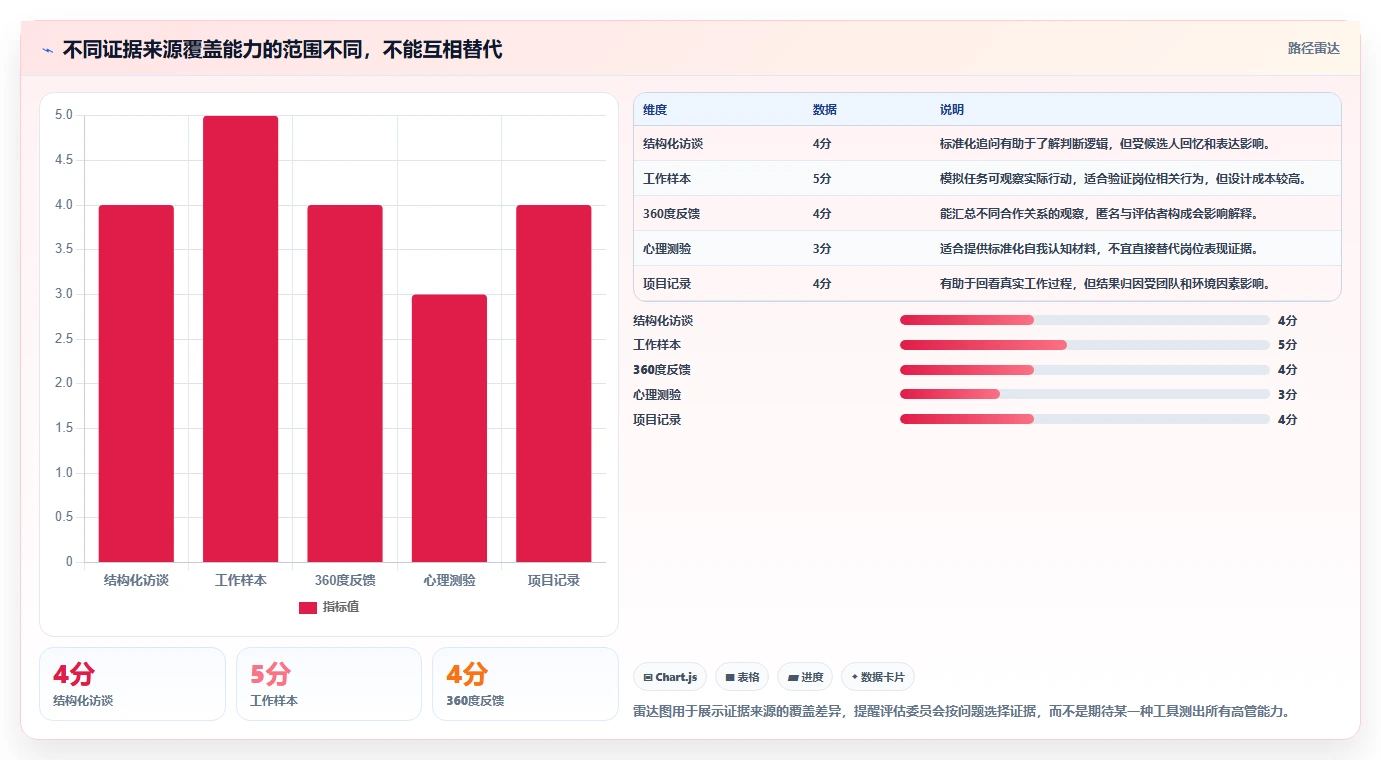The image size is (1381, 760).
Task: Open the 5分 工作样本 data card
Action: coord(329,684)
